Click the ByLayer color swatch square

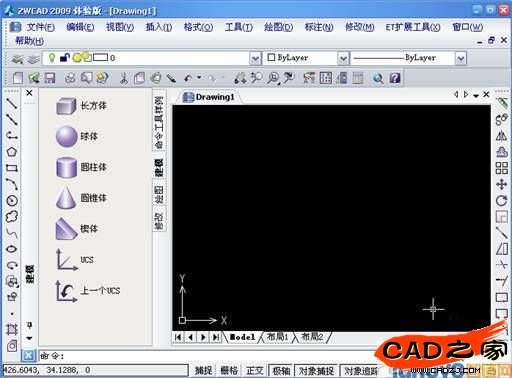[x=271, y=57]
